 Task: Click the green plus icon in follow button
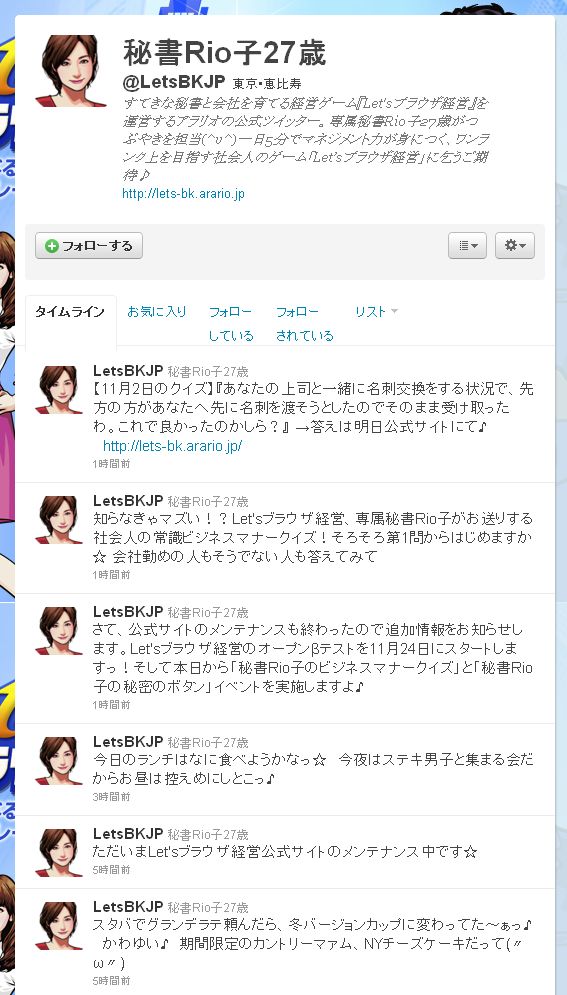(x=52, y=246)
